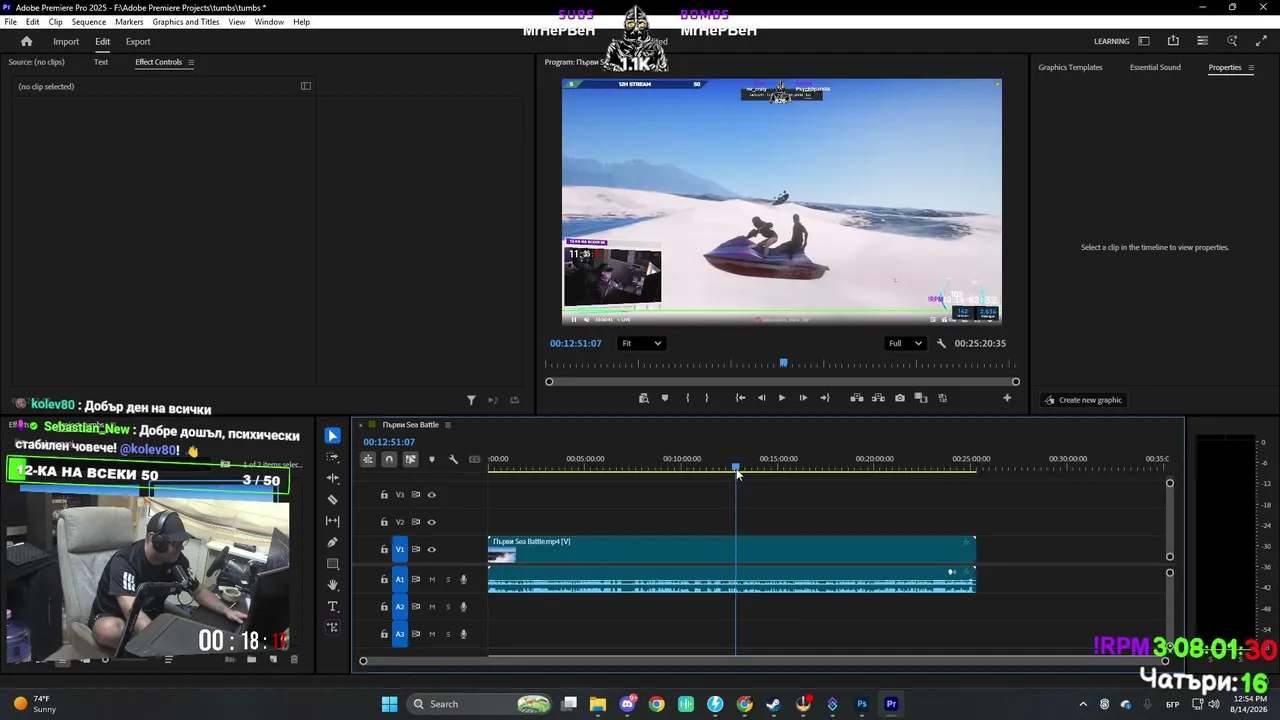Open the Properties panel menu

click(x=1250, y=68)
